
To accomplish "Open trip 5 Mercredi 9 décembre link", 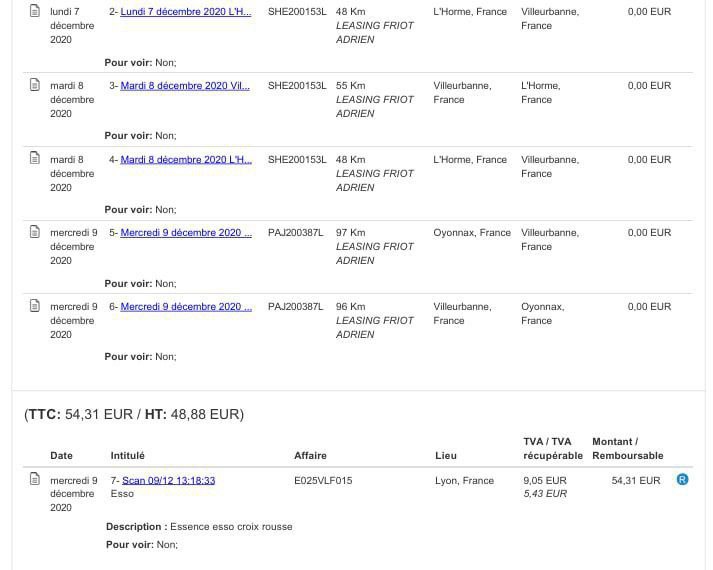I will coord(186,233).
